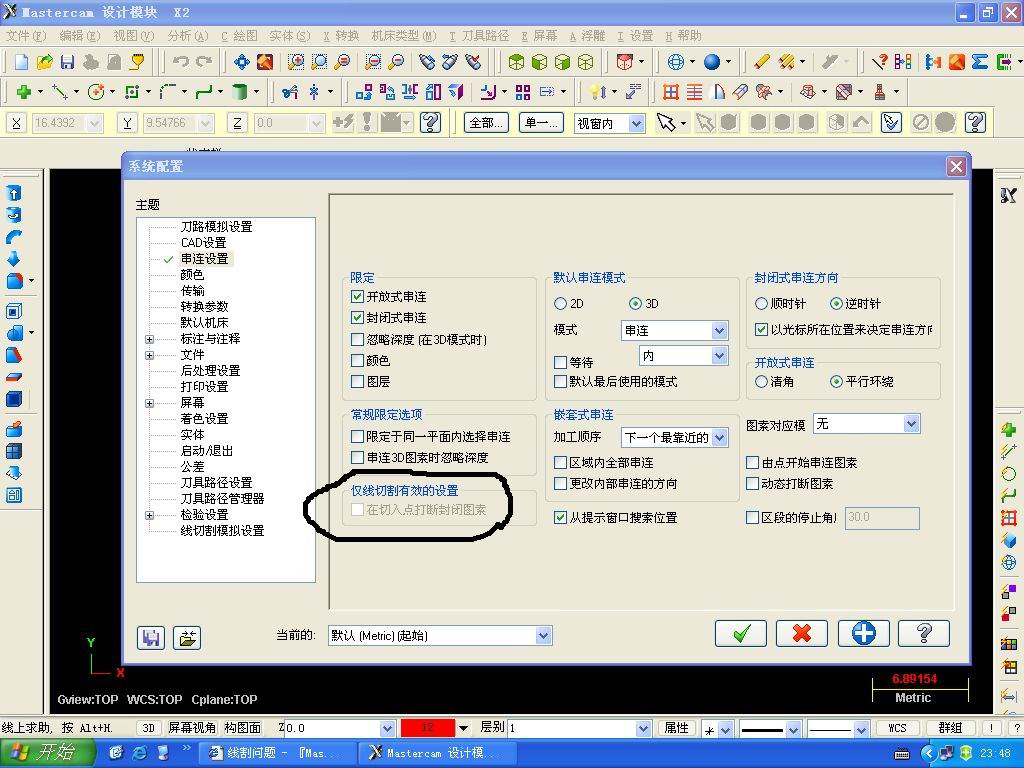Open the 帮助 menu
Viewport: 1024px width, 768px height.
(684, 36)
